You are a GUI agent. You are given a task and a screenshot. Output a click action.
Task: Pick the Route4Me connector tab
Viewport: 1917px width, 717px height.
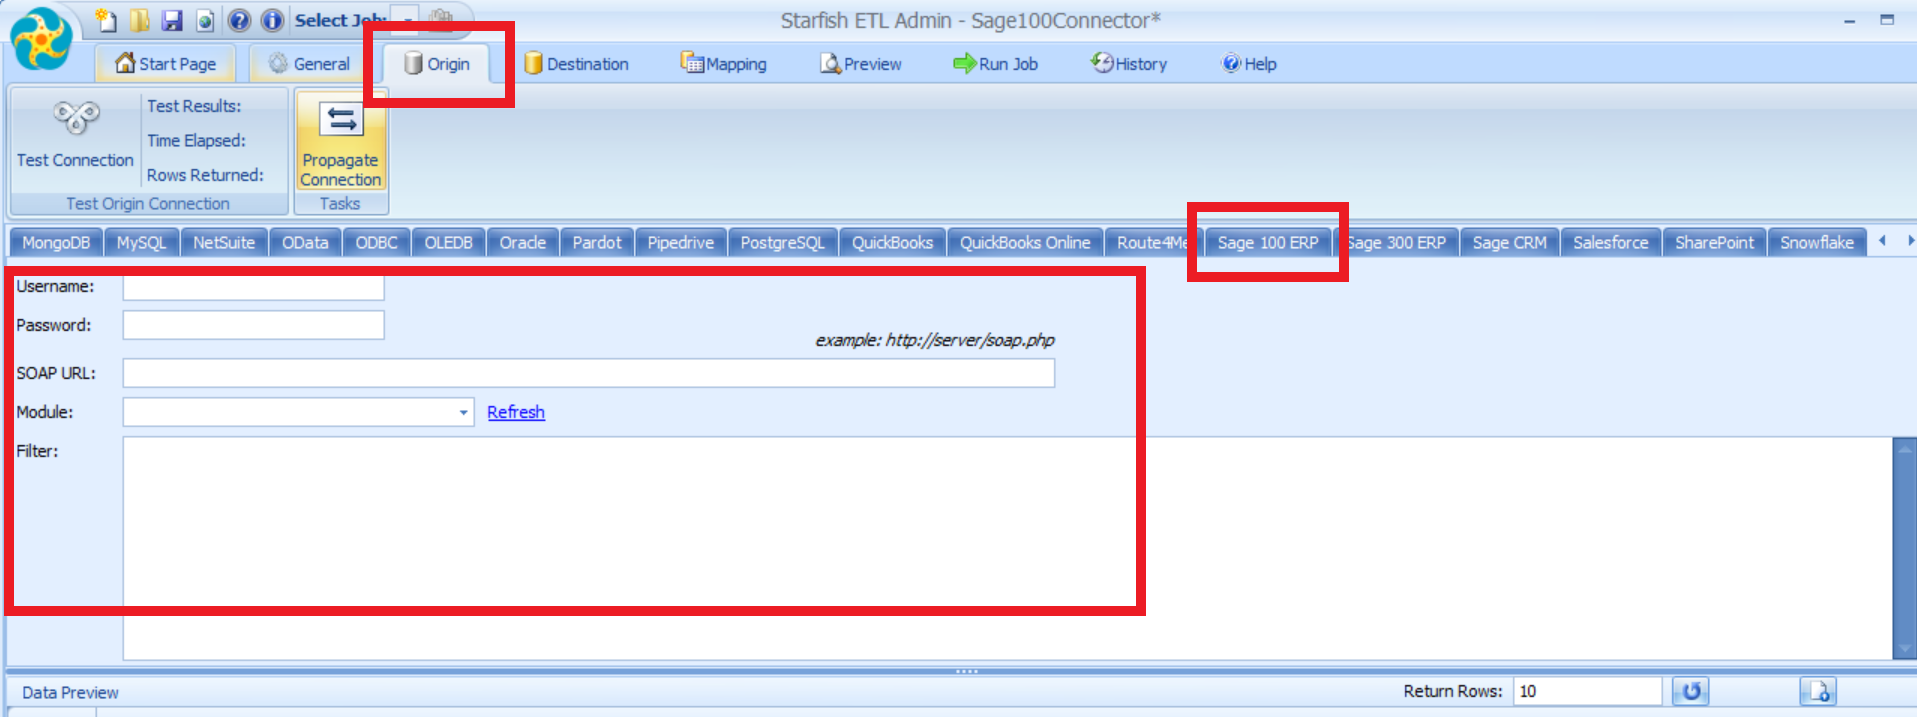1152,243
